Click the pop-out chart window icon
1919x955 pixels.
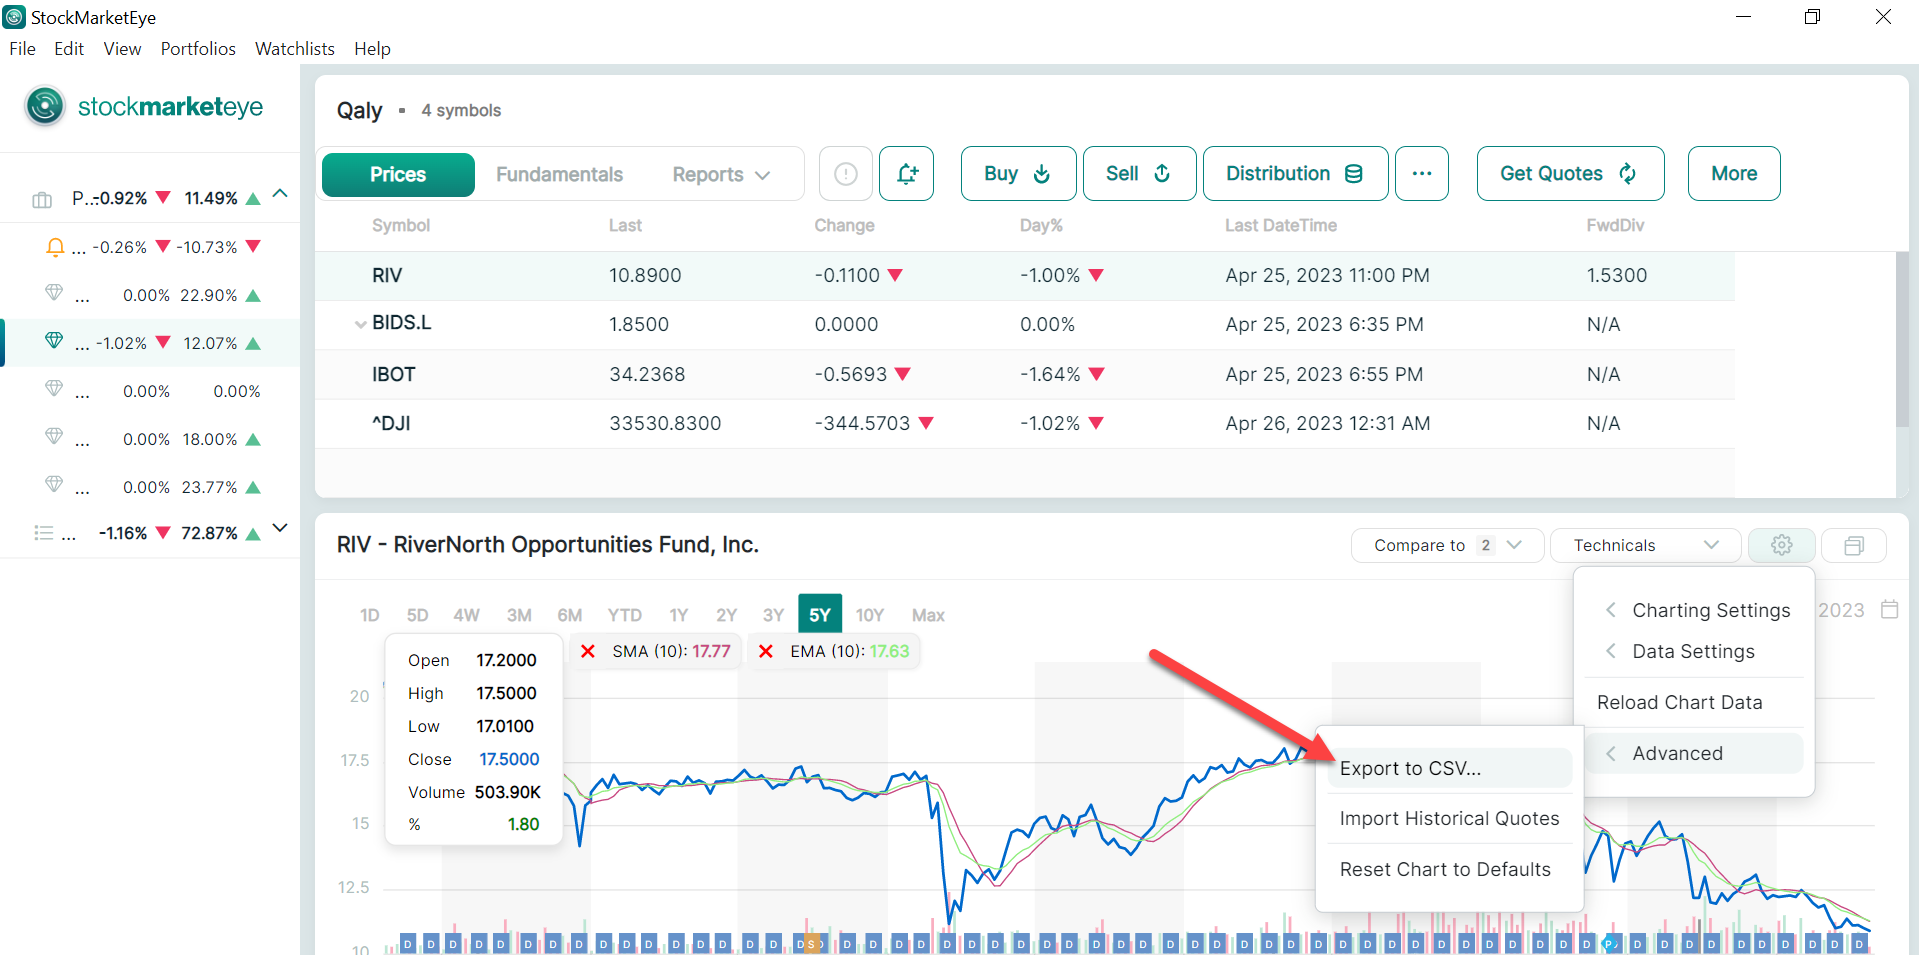click(1854, 545)
